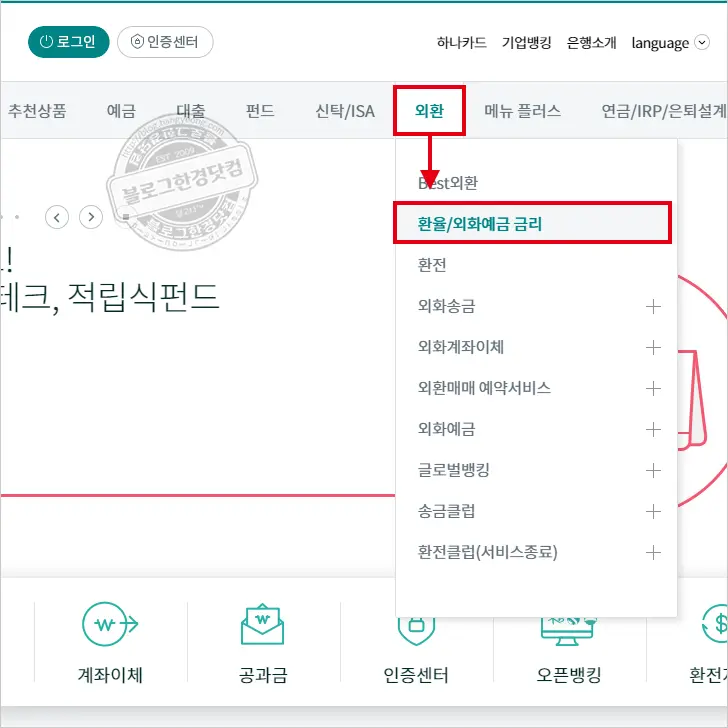
Task: Click the 인증센터 shield icon at bottom
Action: point(416,630)
